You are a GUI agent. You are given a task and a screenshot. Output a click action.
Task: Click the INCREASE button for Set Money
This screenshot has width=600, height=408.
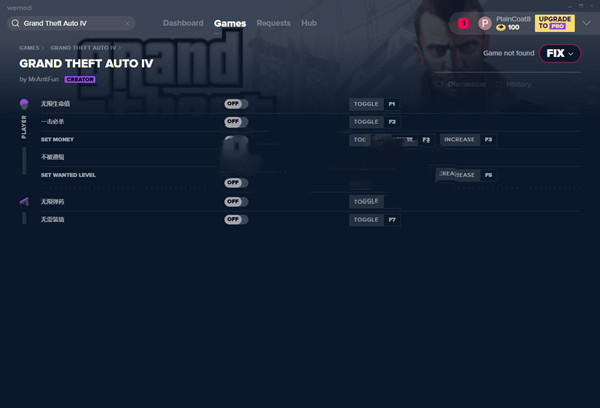point(459,140)
